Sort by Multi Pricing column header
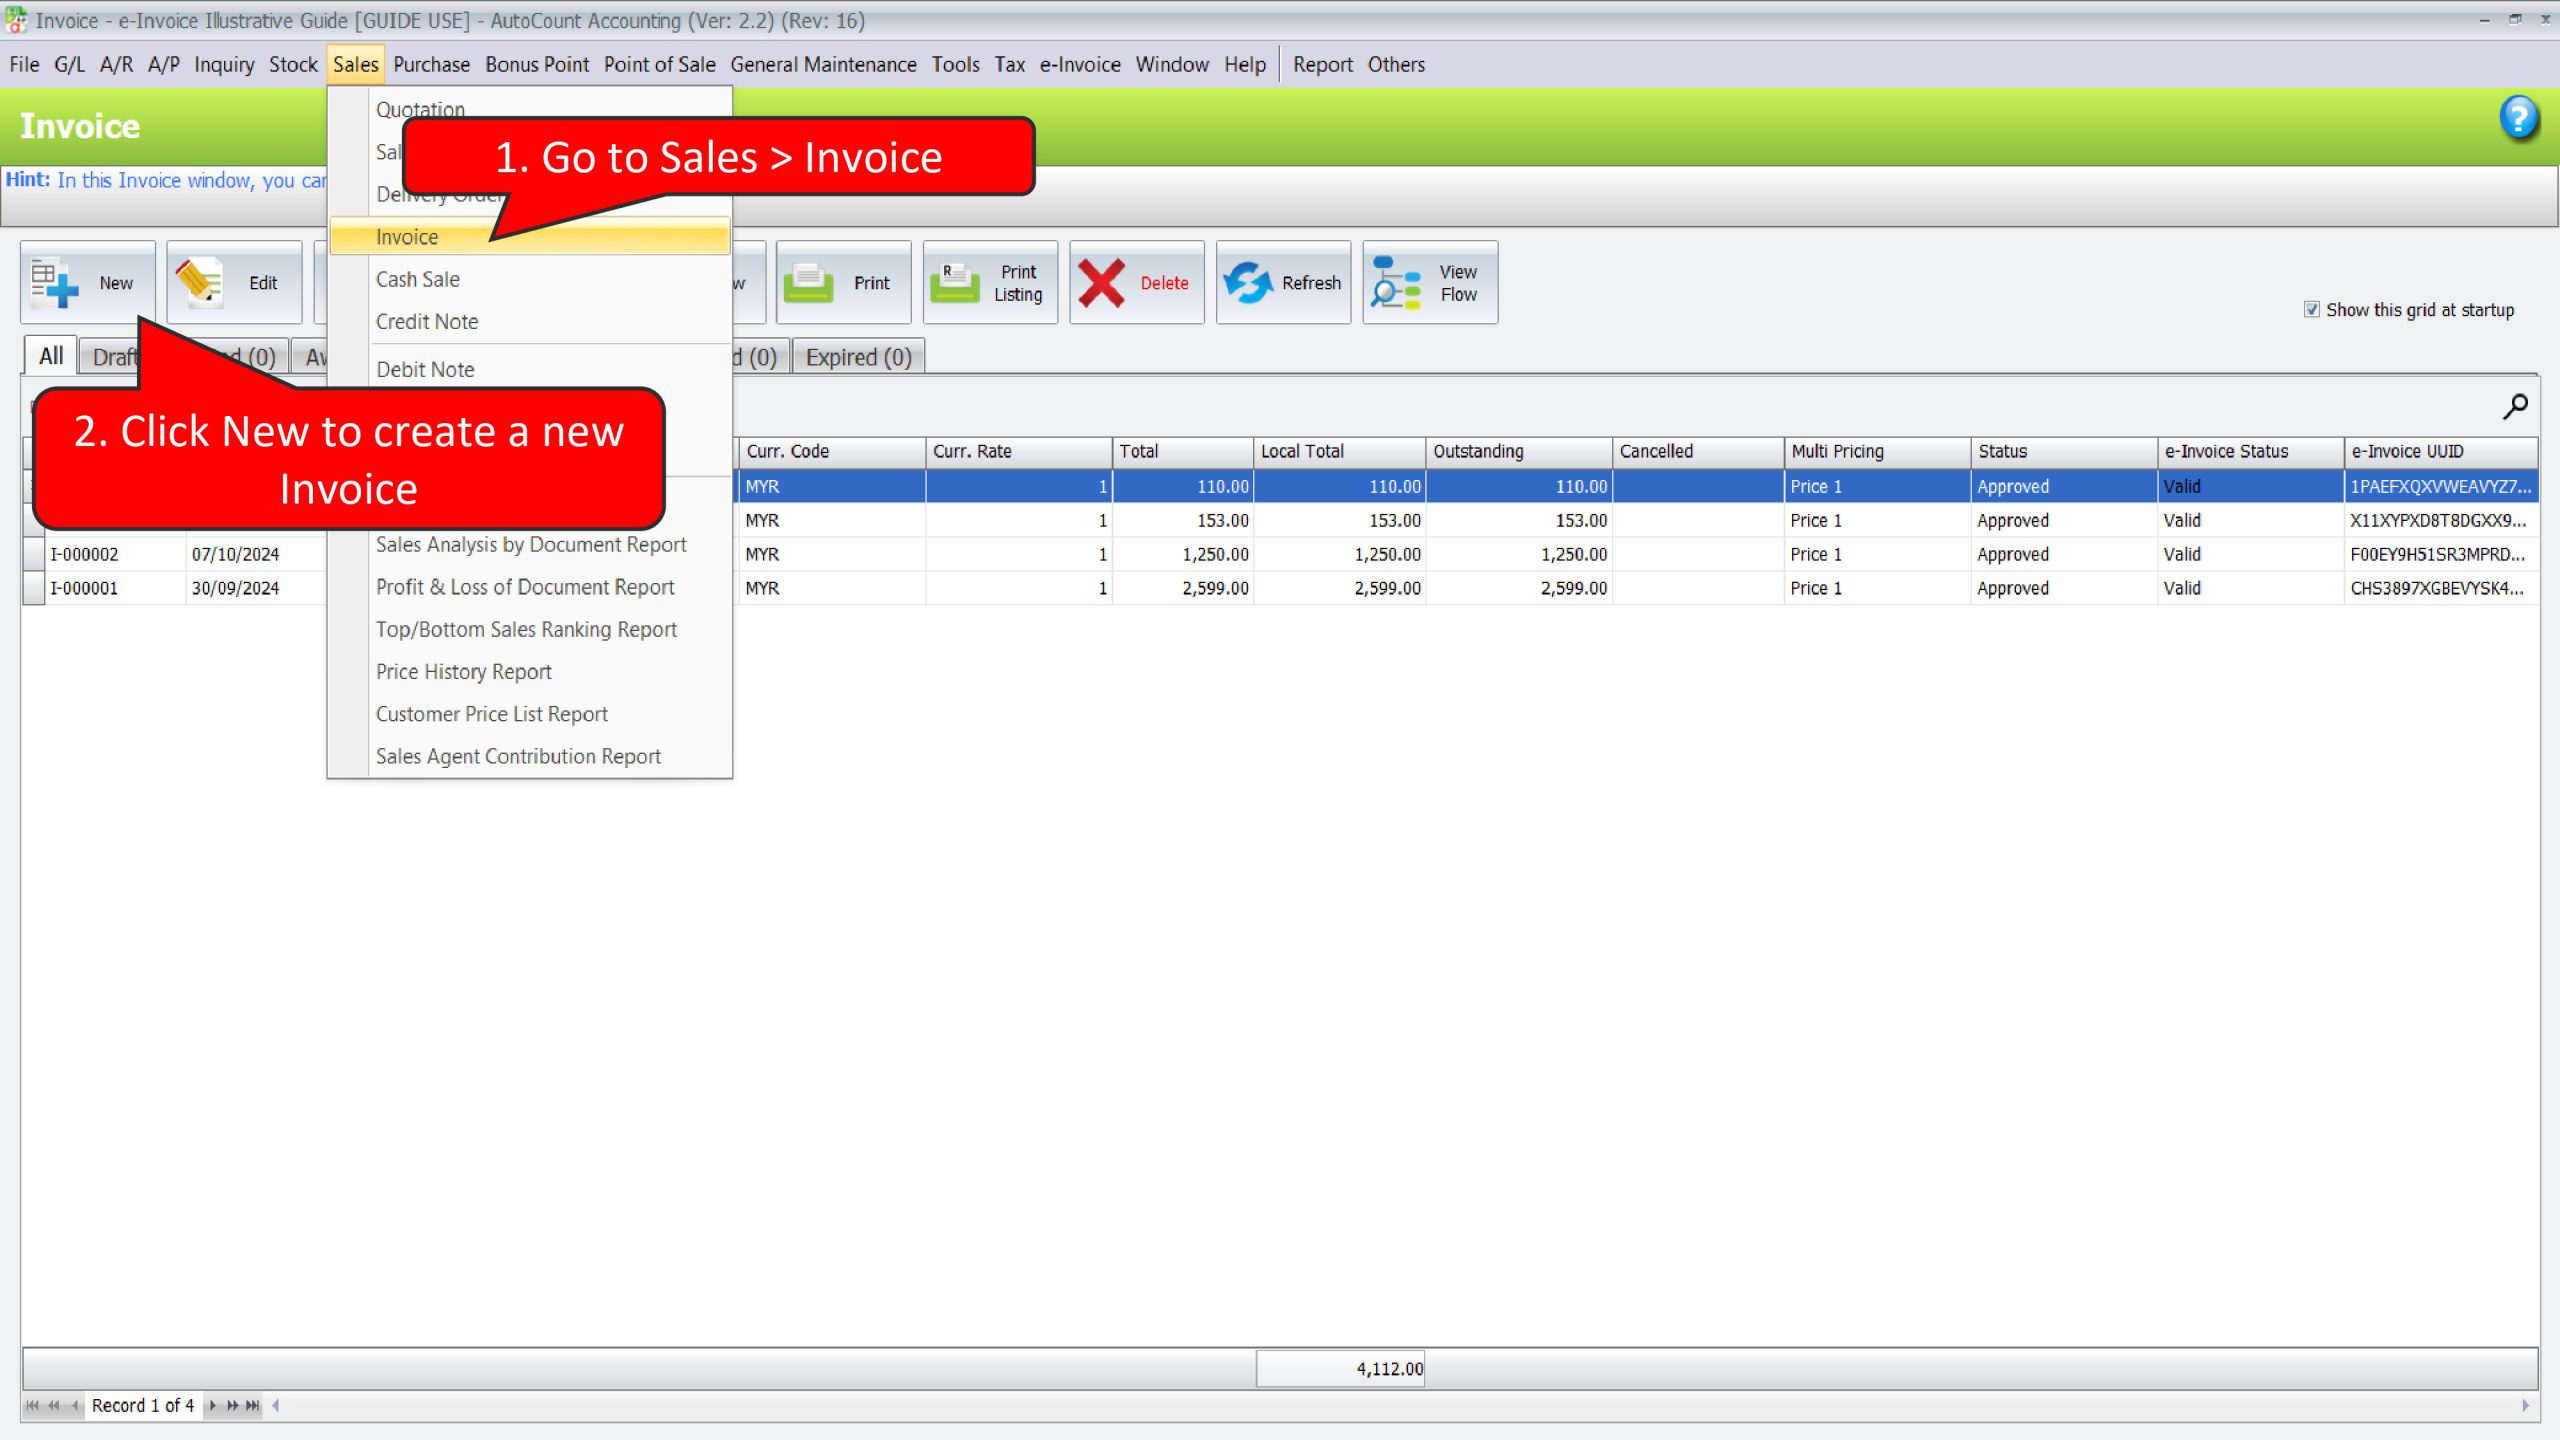The height and width of the screenshot is (1440, 2560). (1878, 451)
